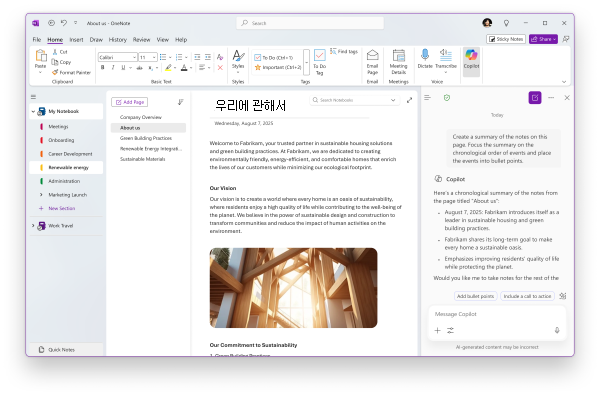Activate the Format Painter tool
Viewport: 600px width, 395px height.
tap(72, 72)
